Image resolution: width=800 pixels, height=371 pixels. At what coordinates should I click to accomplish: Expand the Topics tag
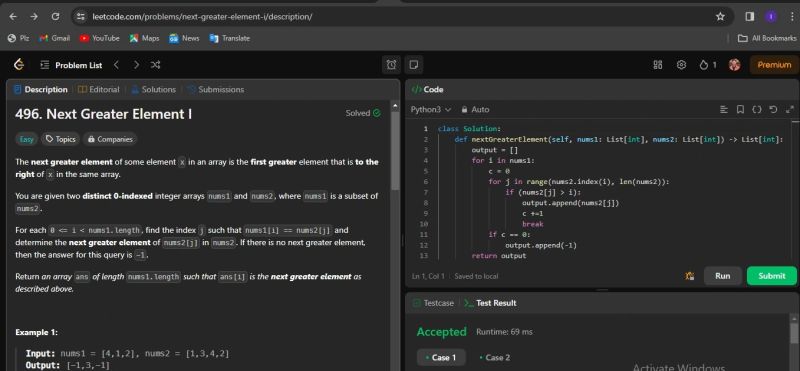click(60, 139)
